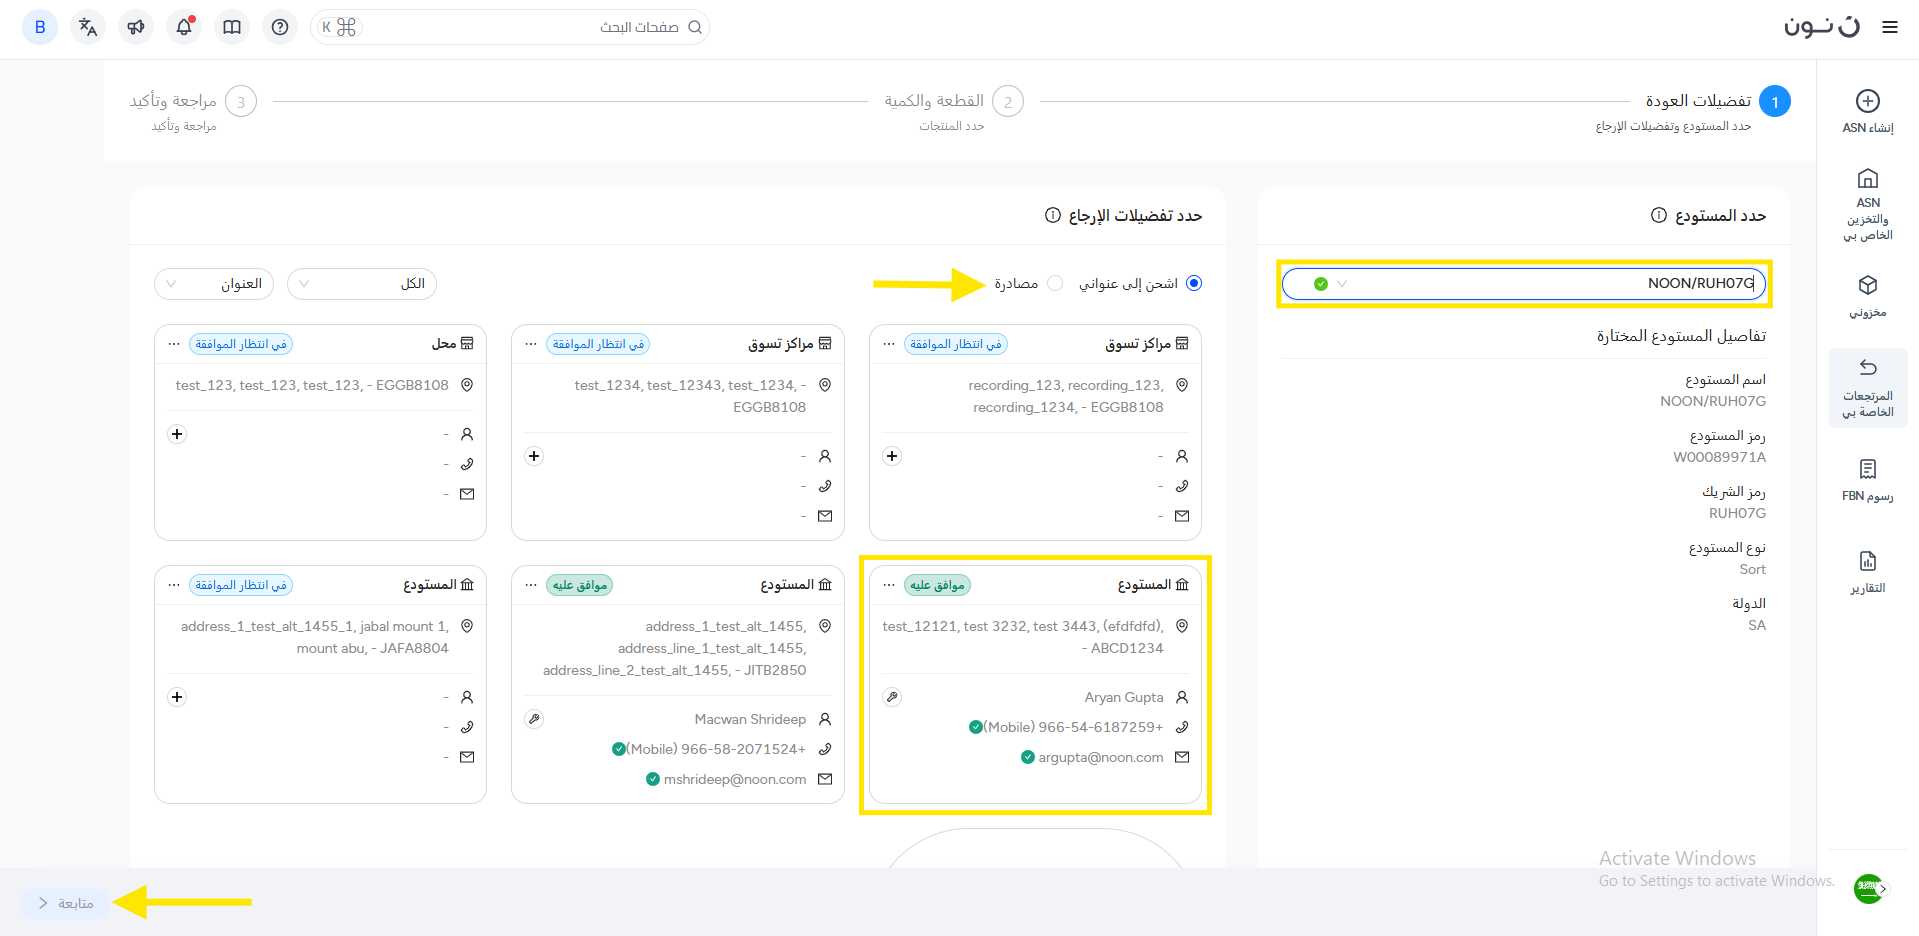1919x936 pixels.
Task: Select the Macwan Shrideep warehouse address card
Action: [677, 684]
